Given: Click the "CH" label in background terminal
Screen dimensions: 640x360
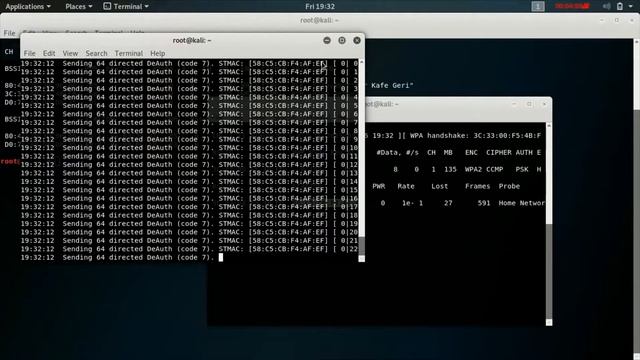Looking at the screenshot, I should [x=9, y=52].
